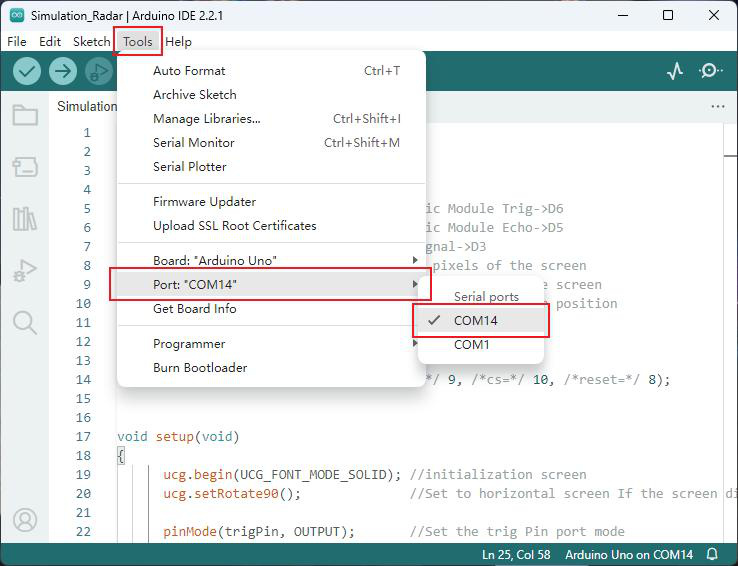Click the ucg.setRotate90() code line

coord(232,494)
